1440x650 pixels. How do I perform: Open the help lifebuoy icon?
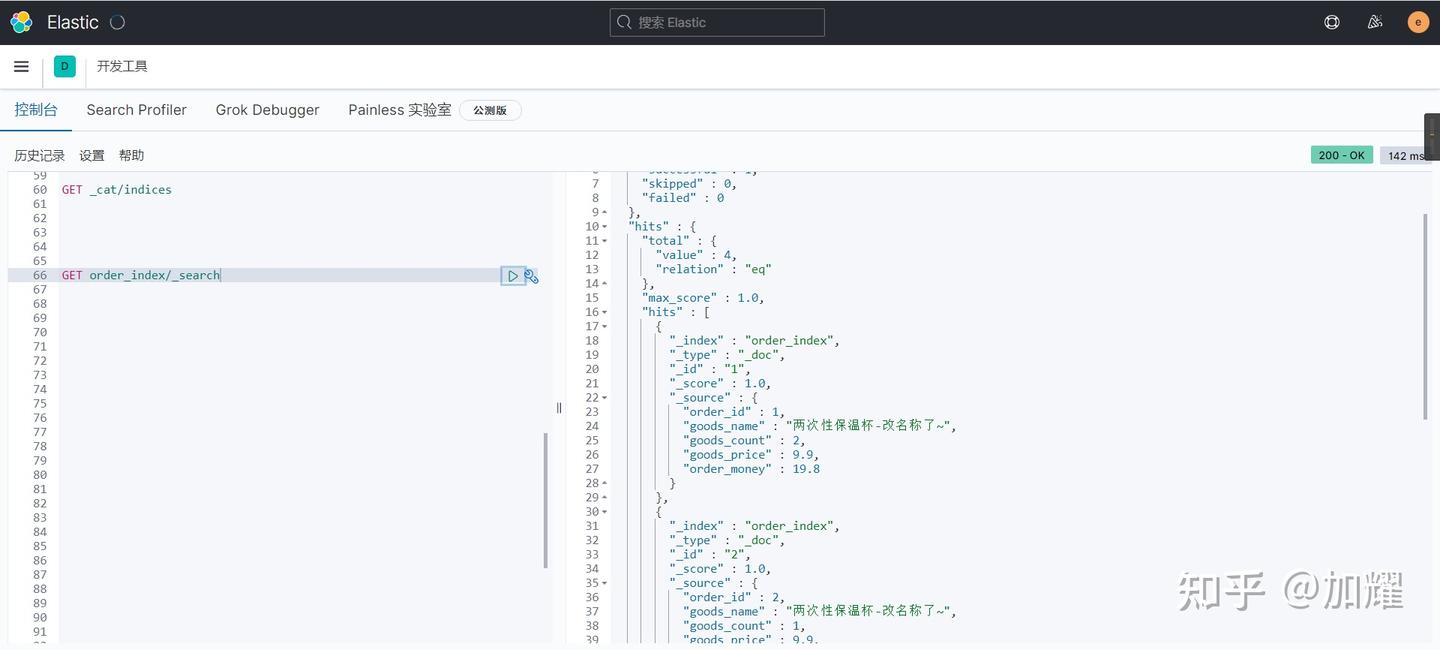coord(1332,22)
